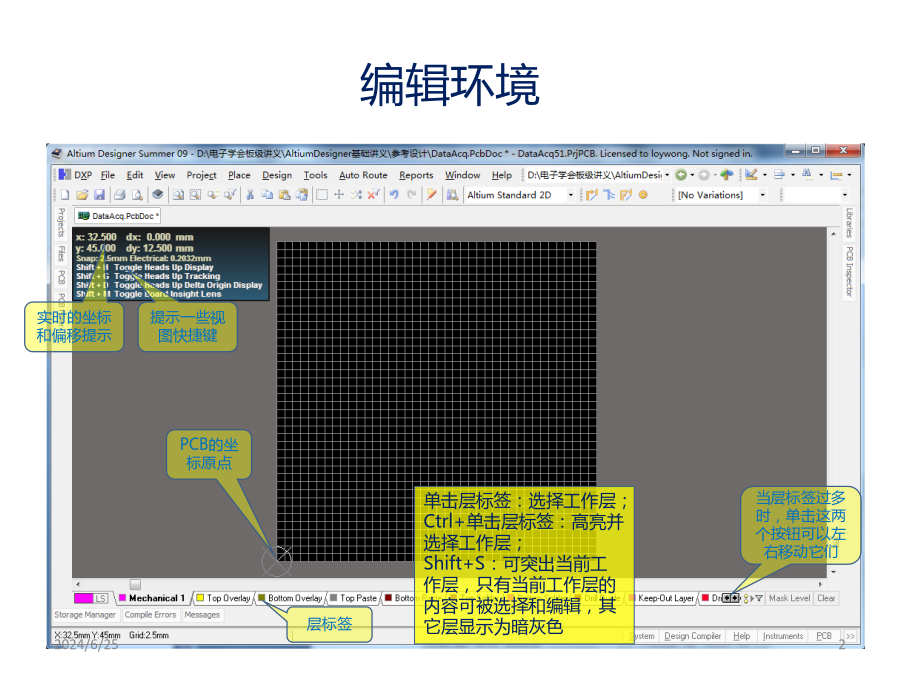Switch to the Bottom Overlay layer tab
The height and width of the screenshot is (675, 900).
pyautogui.click(x=290, y=598)
